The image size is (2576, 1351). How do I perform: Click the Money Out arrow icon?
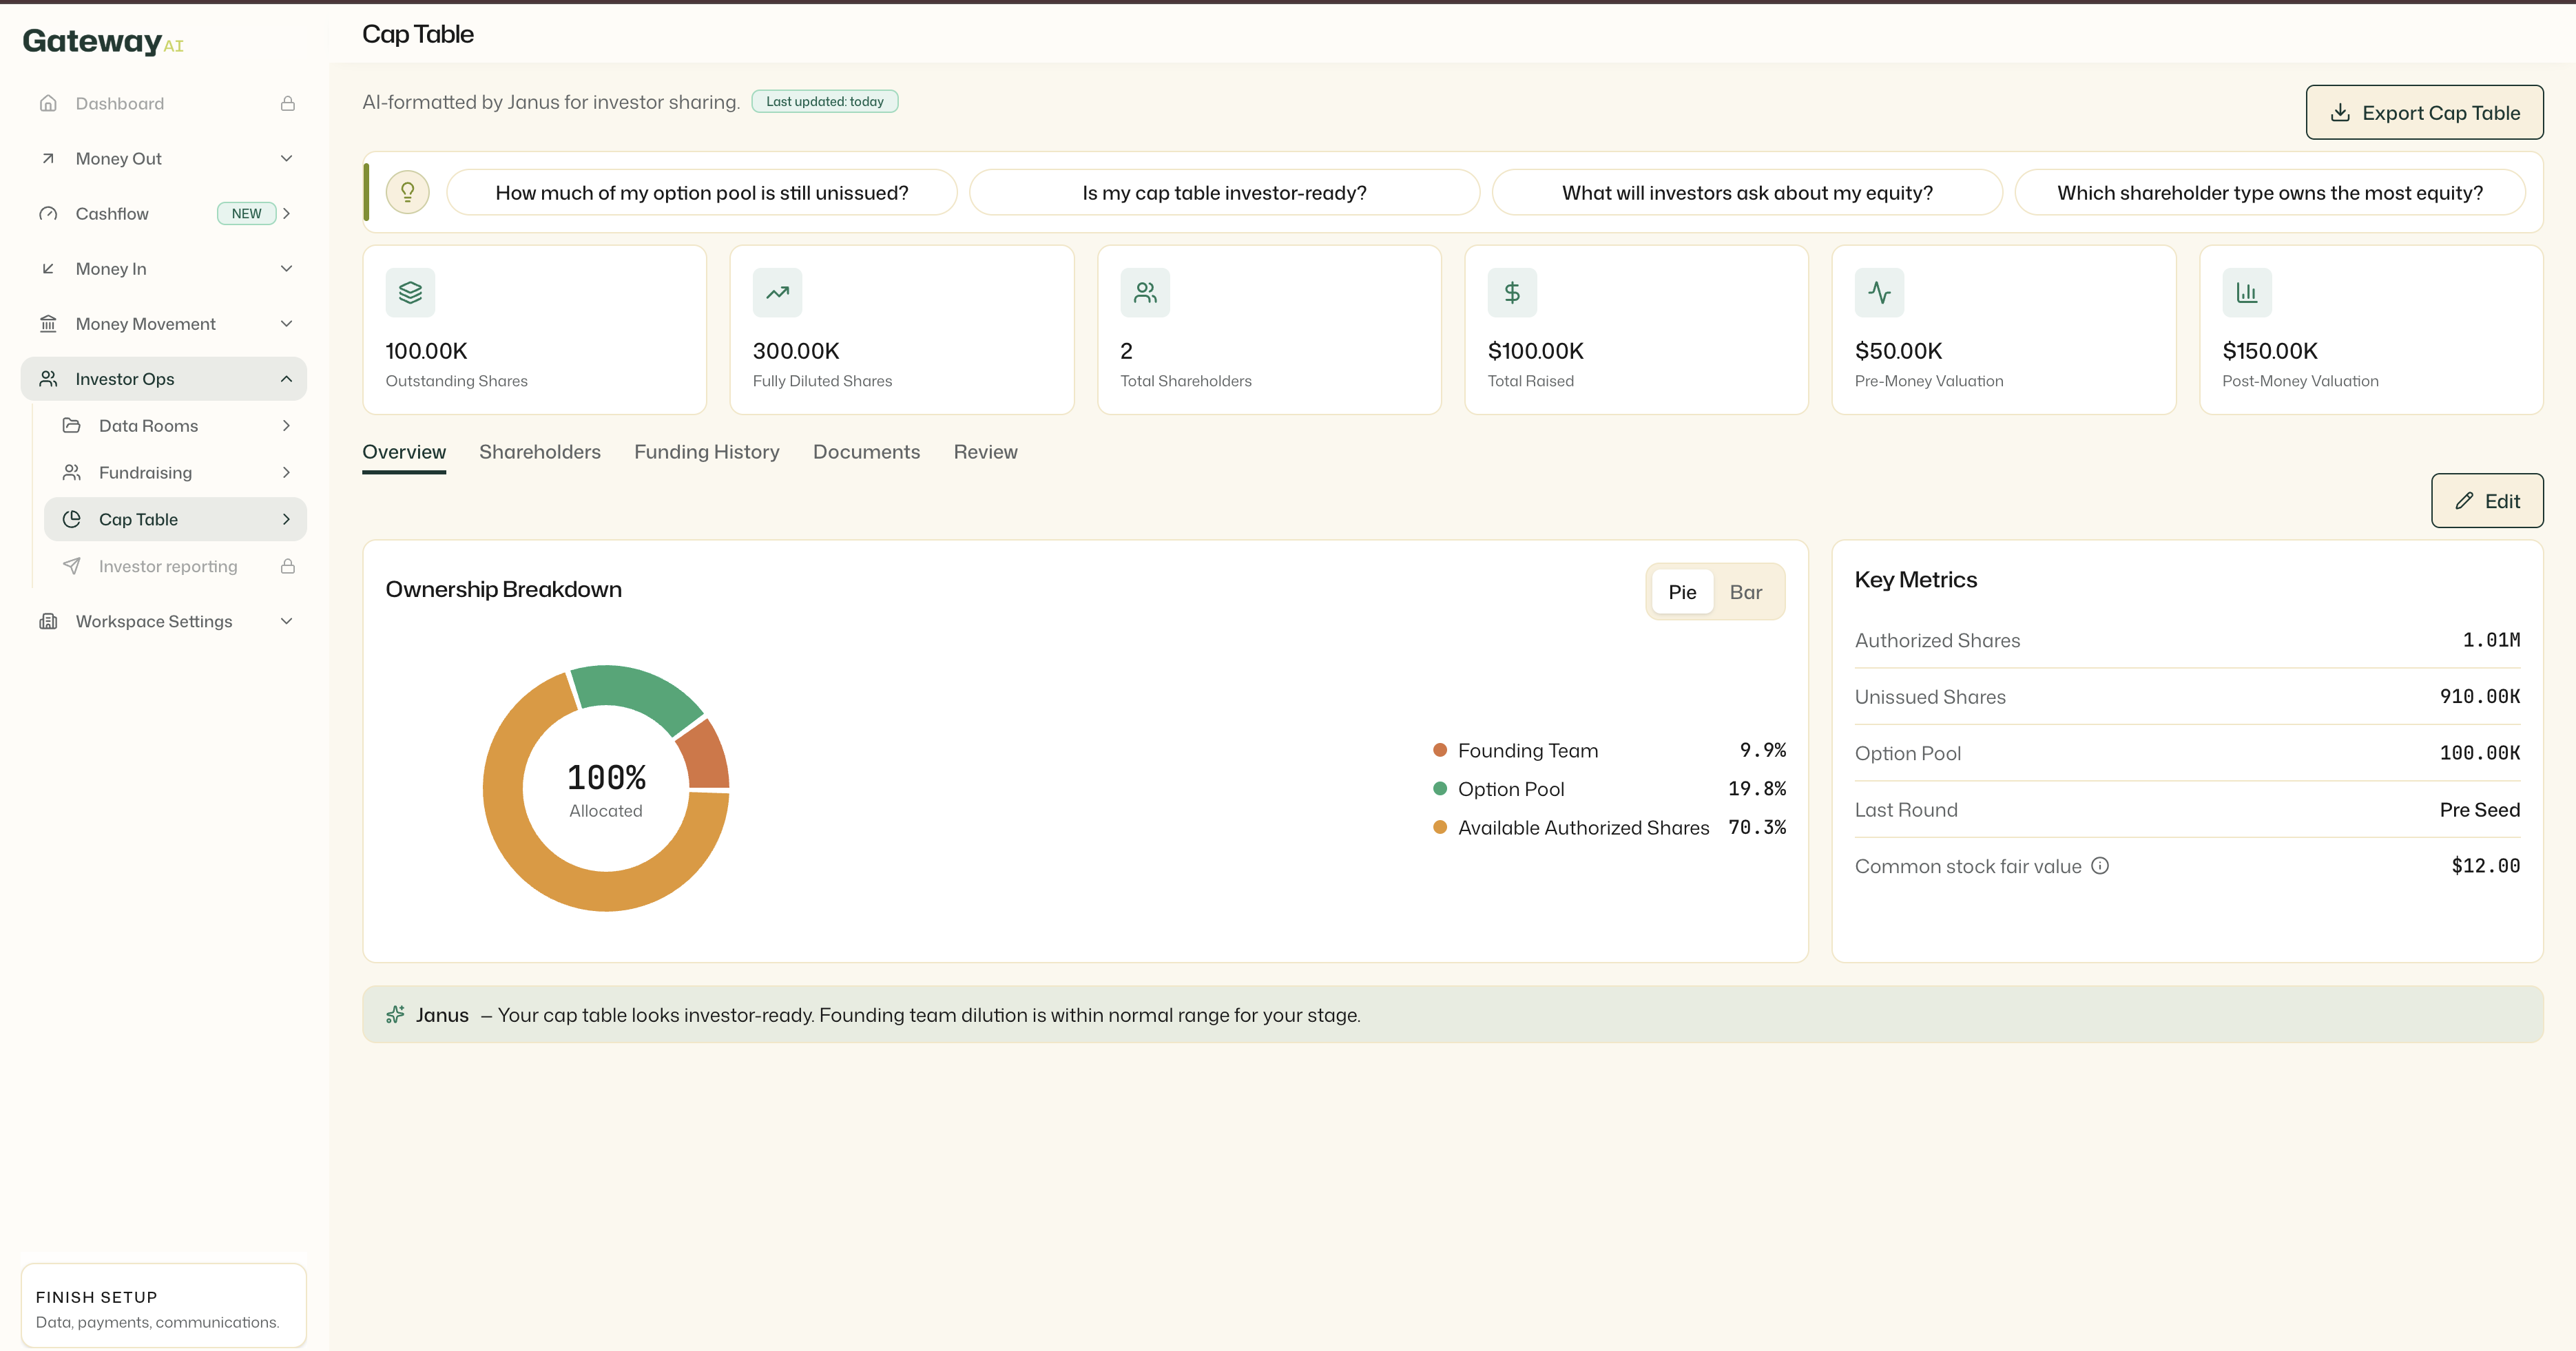pyautogui.click(x=48, y=158)
